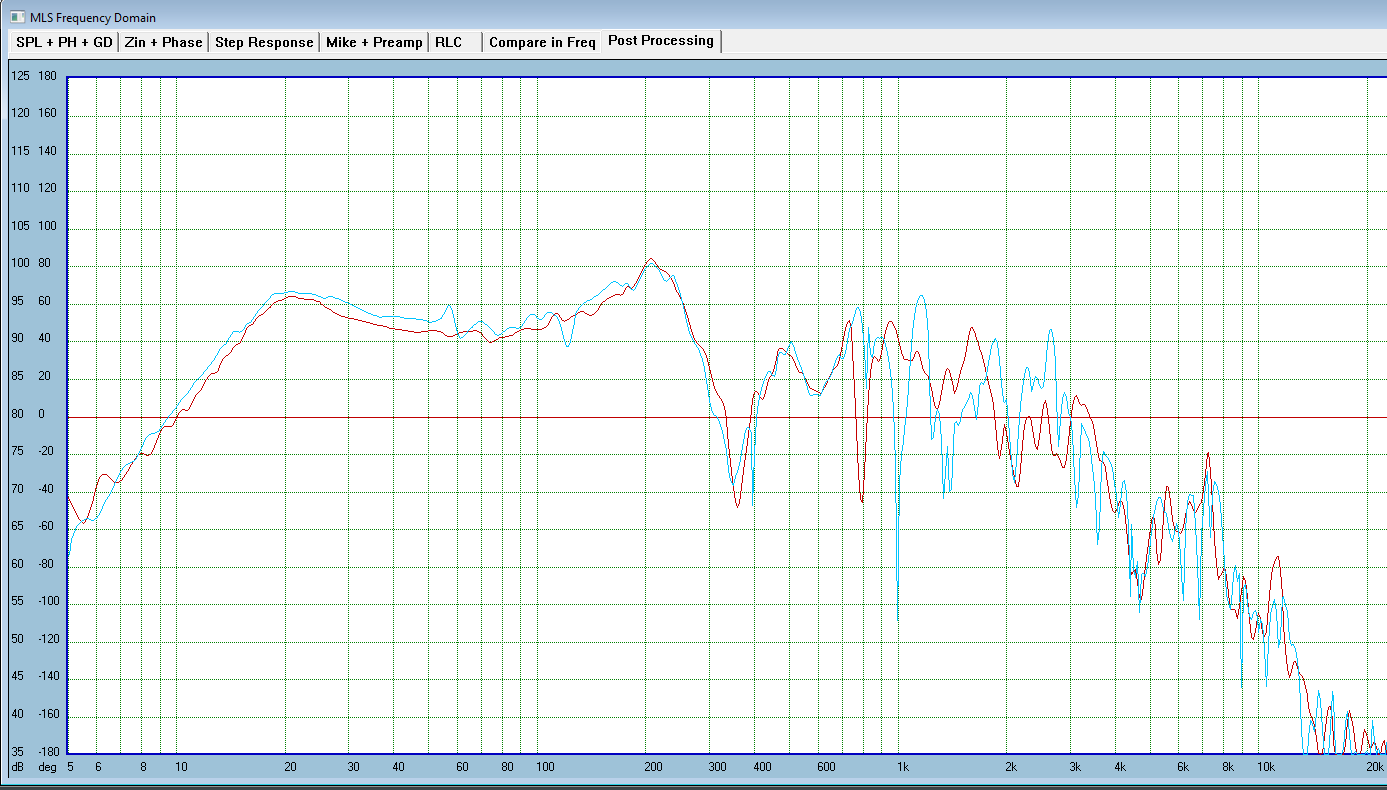Click the -180 degree axis label
1387x790 pixels.
(47, 752)
